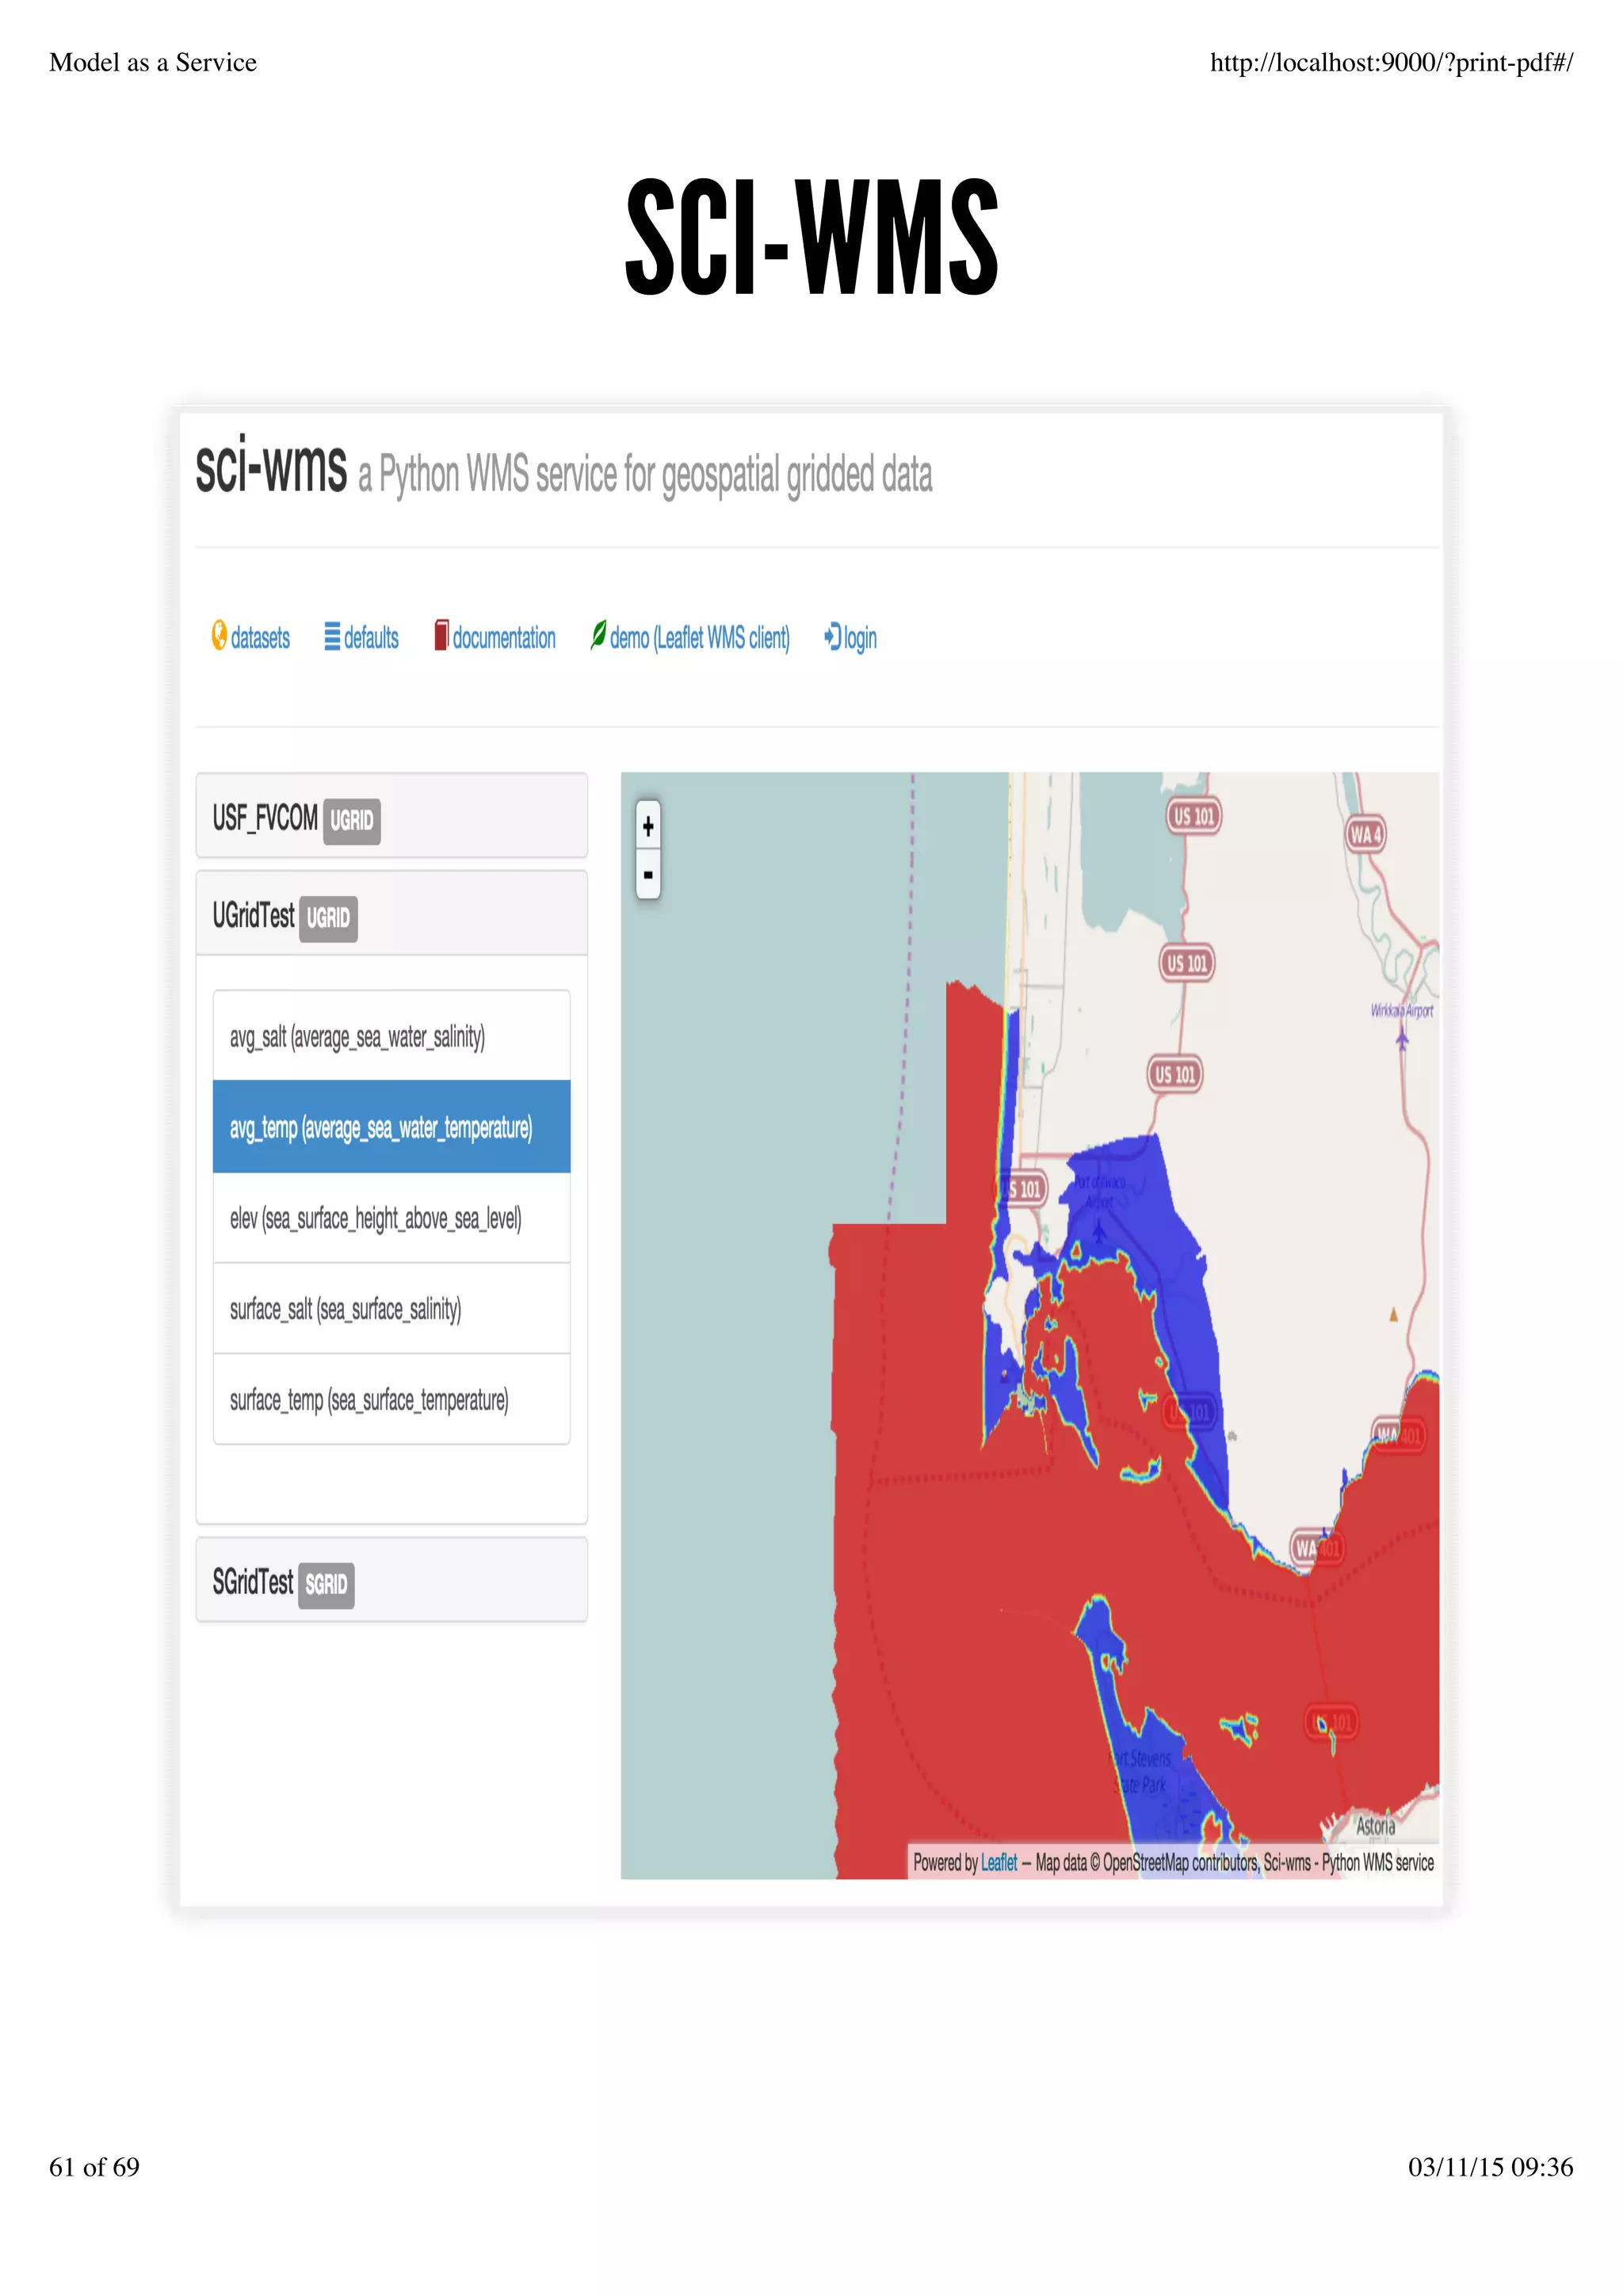Click the globe icon beside datasets
This screenshot has height=2296, width=1623.
point(218,636)
